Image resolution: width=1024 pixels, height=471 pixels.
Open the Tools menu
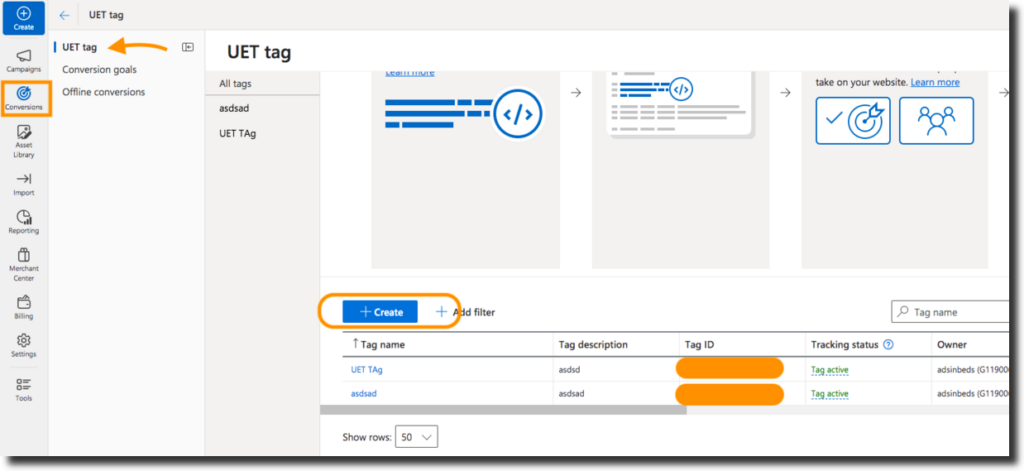[23, 389]
